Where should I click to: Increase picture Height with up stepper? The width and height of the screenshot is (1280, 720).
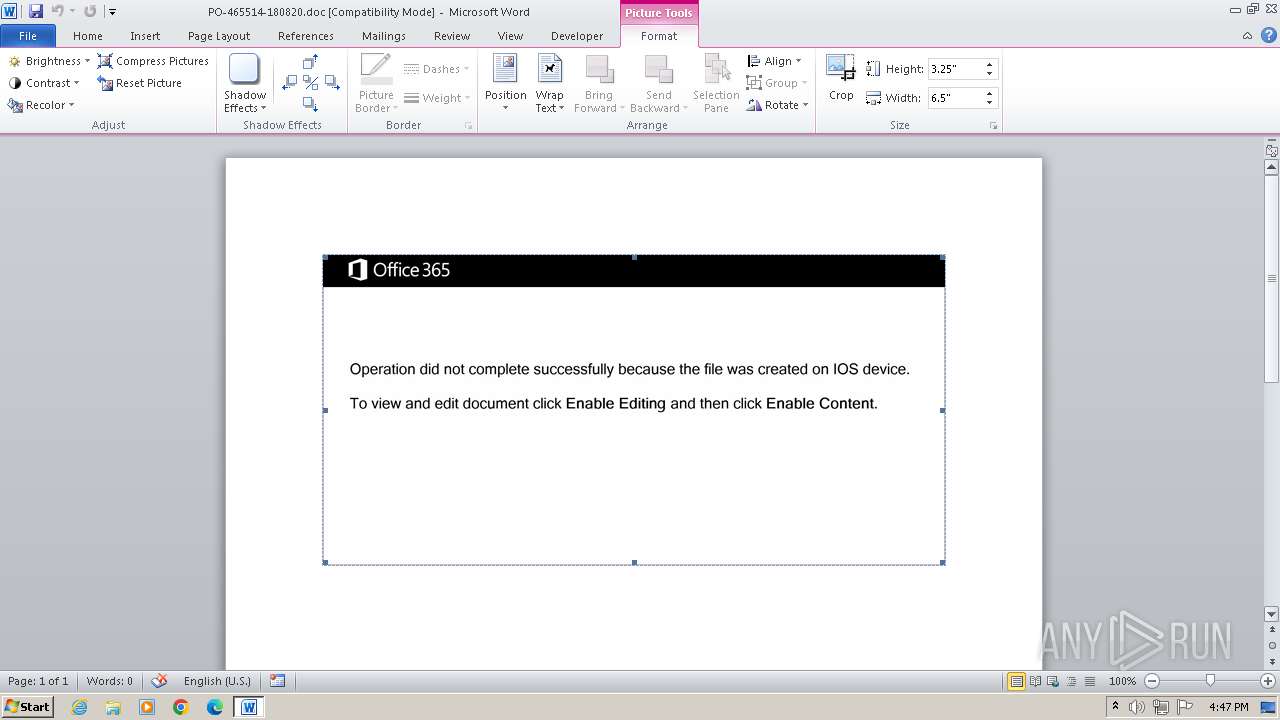990,65
